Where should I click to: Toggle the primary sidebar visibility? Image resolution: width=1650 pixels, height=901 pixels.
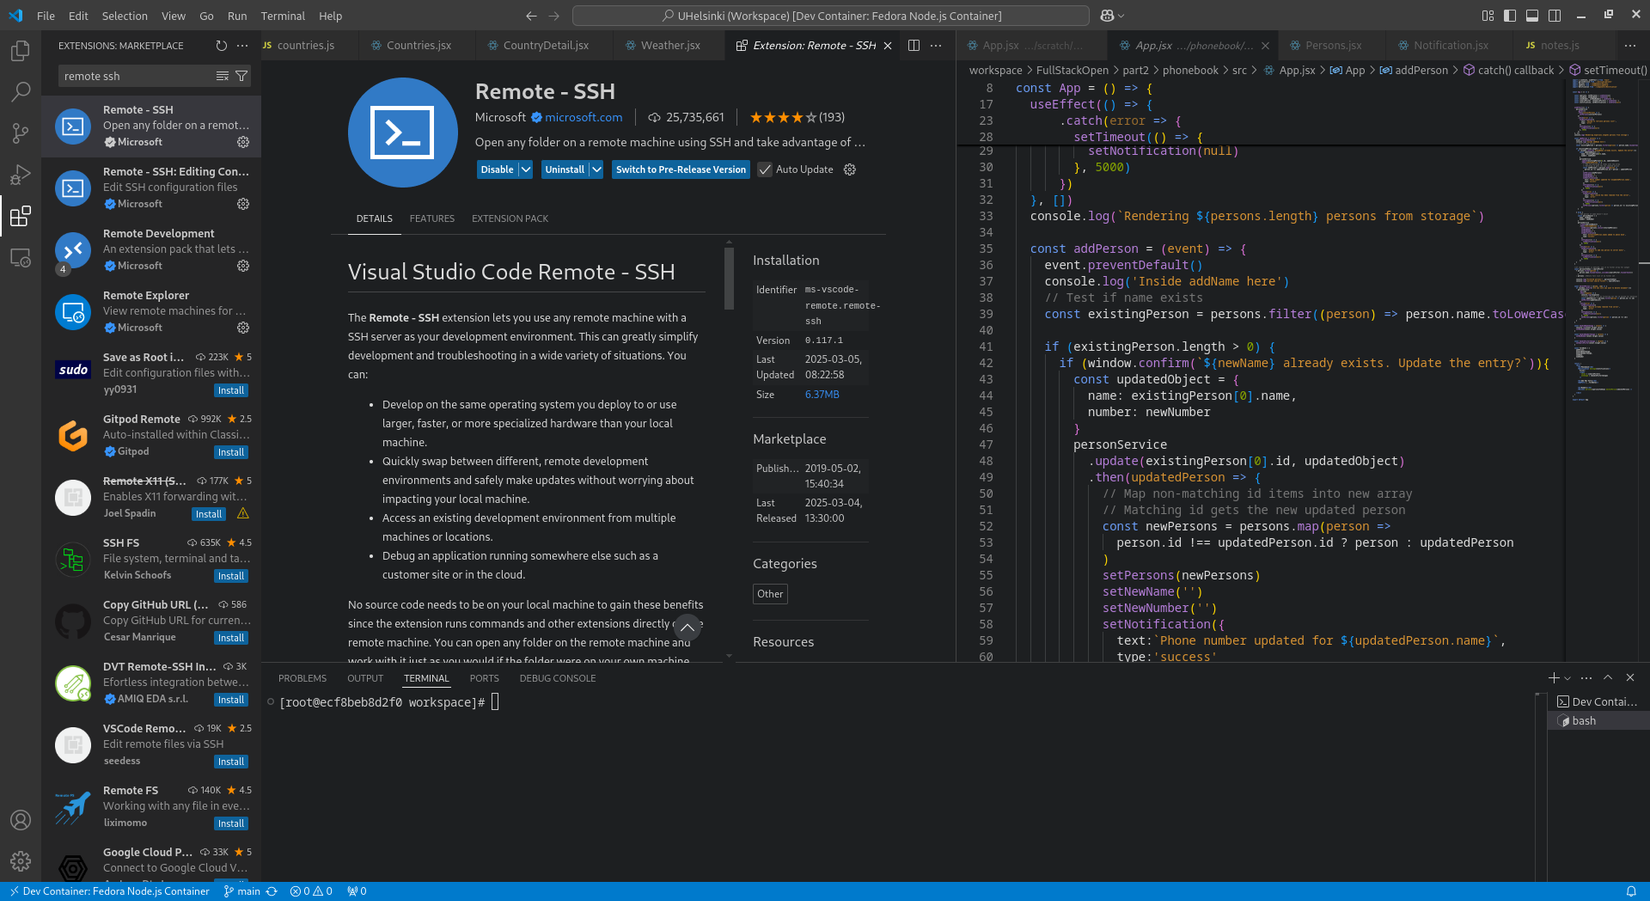1510,15
